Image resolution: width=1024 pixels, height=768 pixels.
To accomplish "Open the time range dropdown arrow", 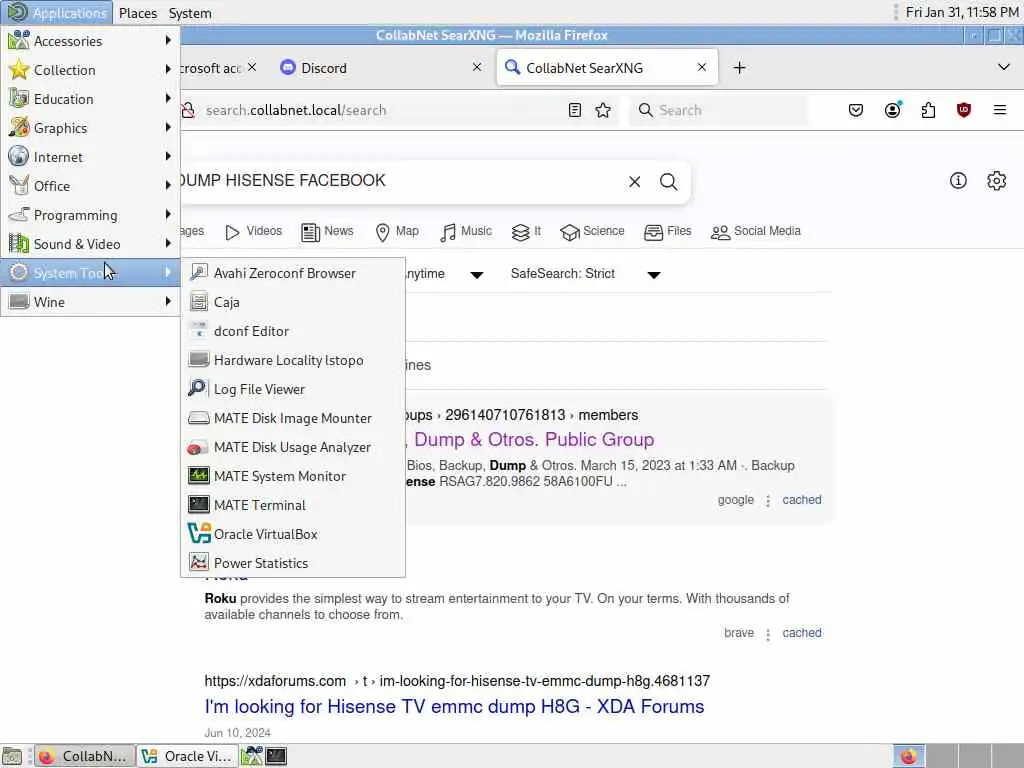I will point(477,275).
